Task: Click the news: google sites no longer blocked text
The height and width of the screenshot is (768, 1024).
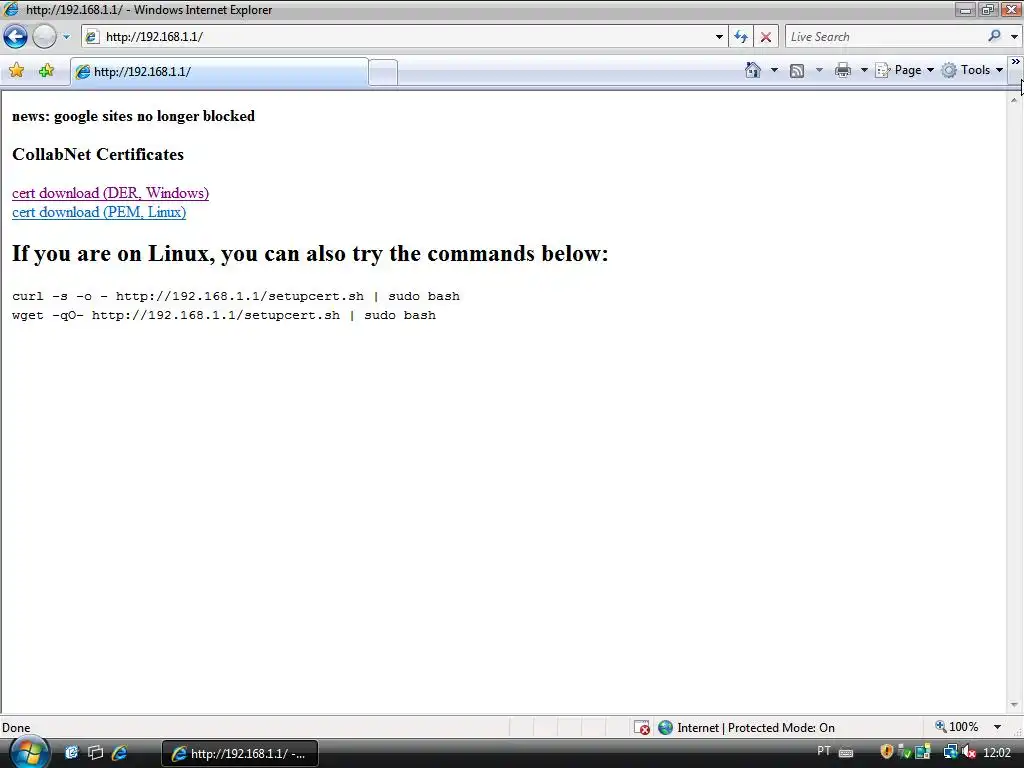Action: coord(133,116)
